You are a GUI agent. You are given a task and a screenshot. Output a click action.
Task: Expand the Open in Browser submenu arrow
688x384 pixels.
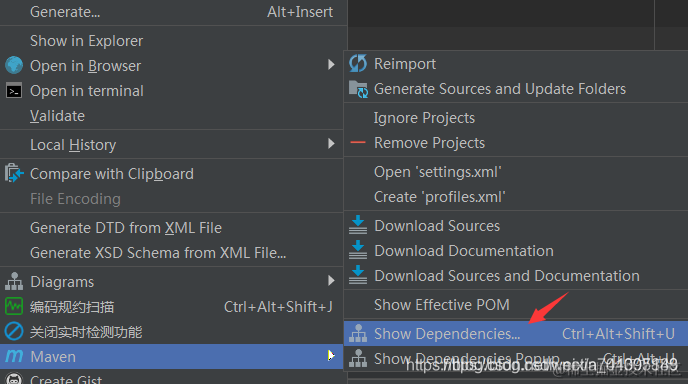331,65
